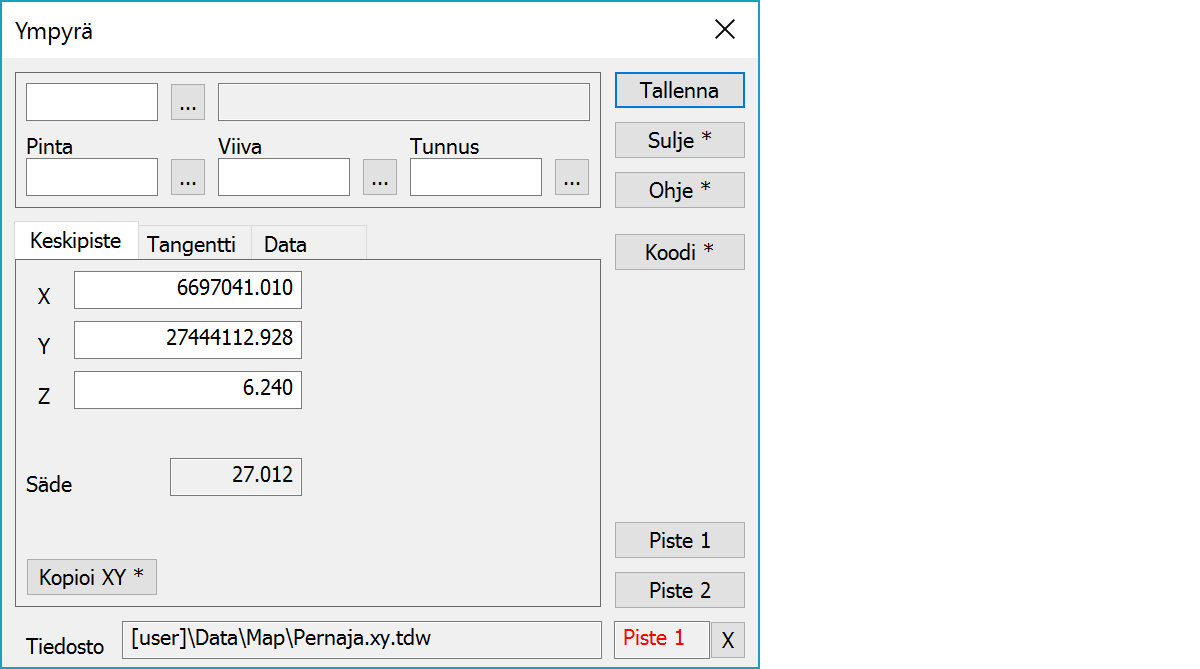Image resolution: width=1200 pixels, height=669 pixels.
Task: Open browse button next to Viiva field
Action: point(379,178)
